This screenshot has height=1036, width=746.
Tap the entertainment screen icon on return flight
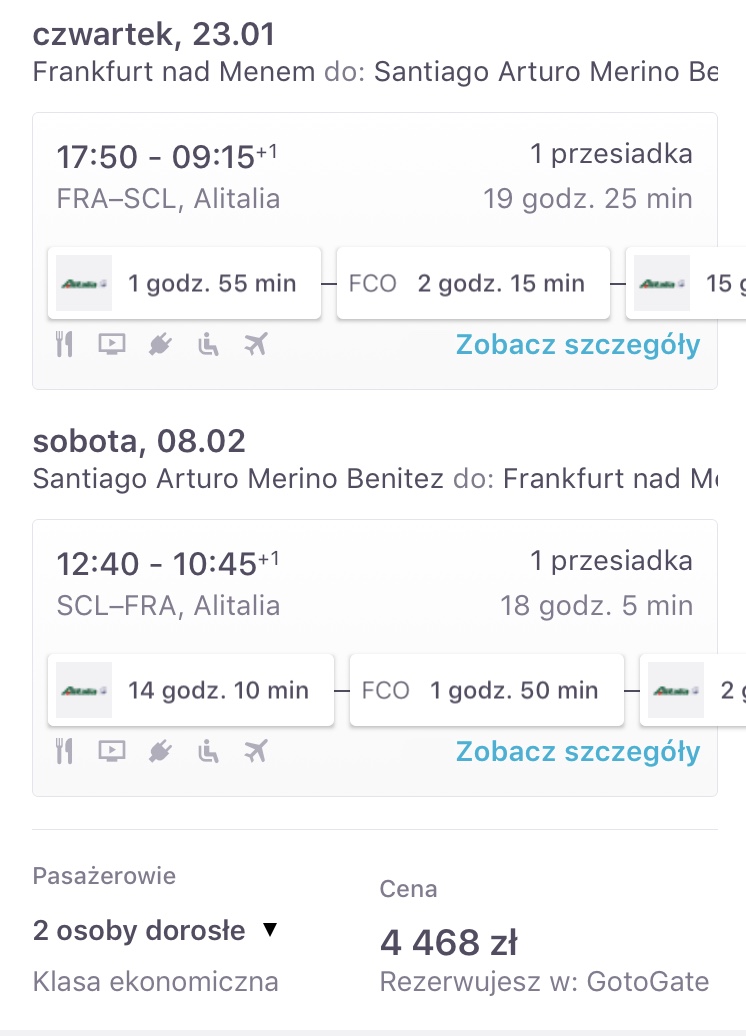tap(112, 751)
